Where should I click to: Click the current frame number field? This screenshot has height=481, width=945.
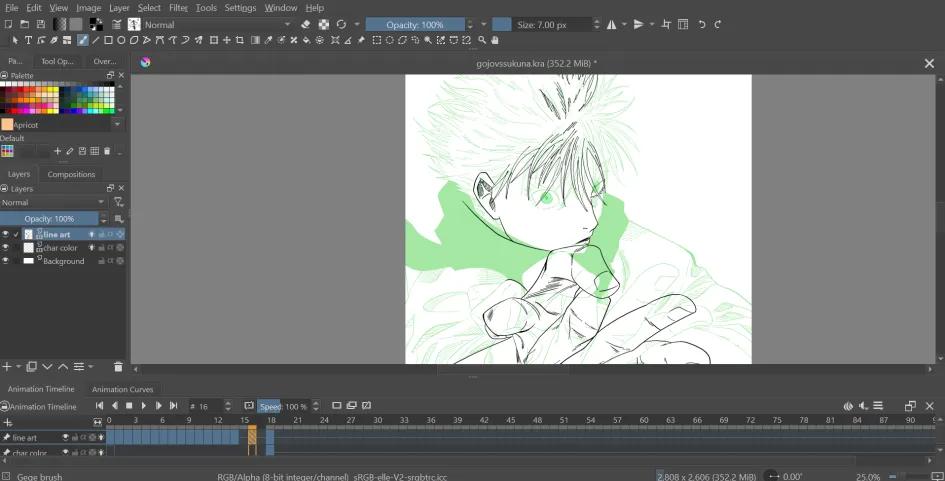pyautogui.click(x=205, y=406)
